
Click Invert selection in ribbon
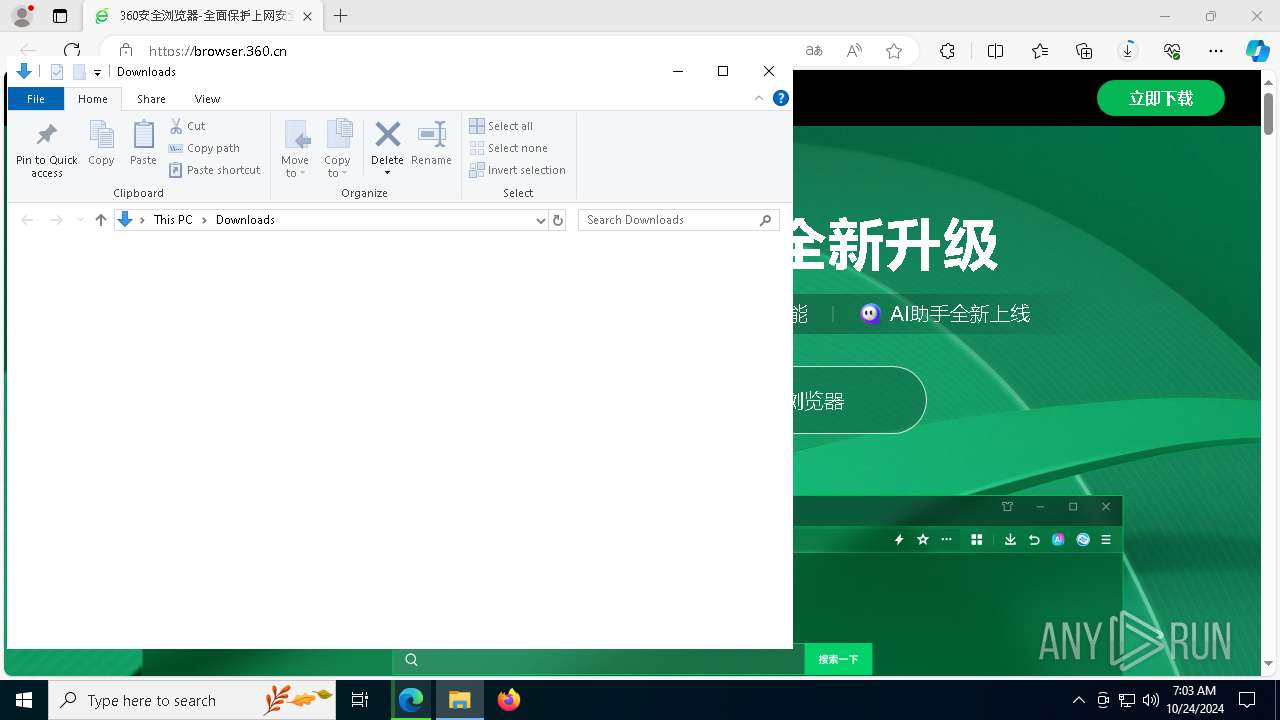click(x=517, y=170)
